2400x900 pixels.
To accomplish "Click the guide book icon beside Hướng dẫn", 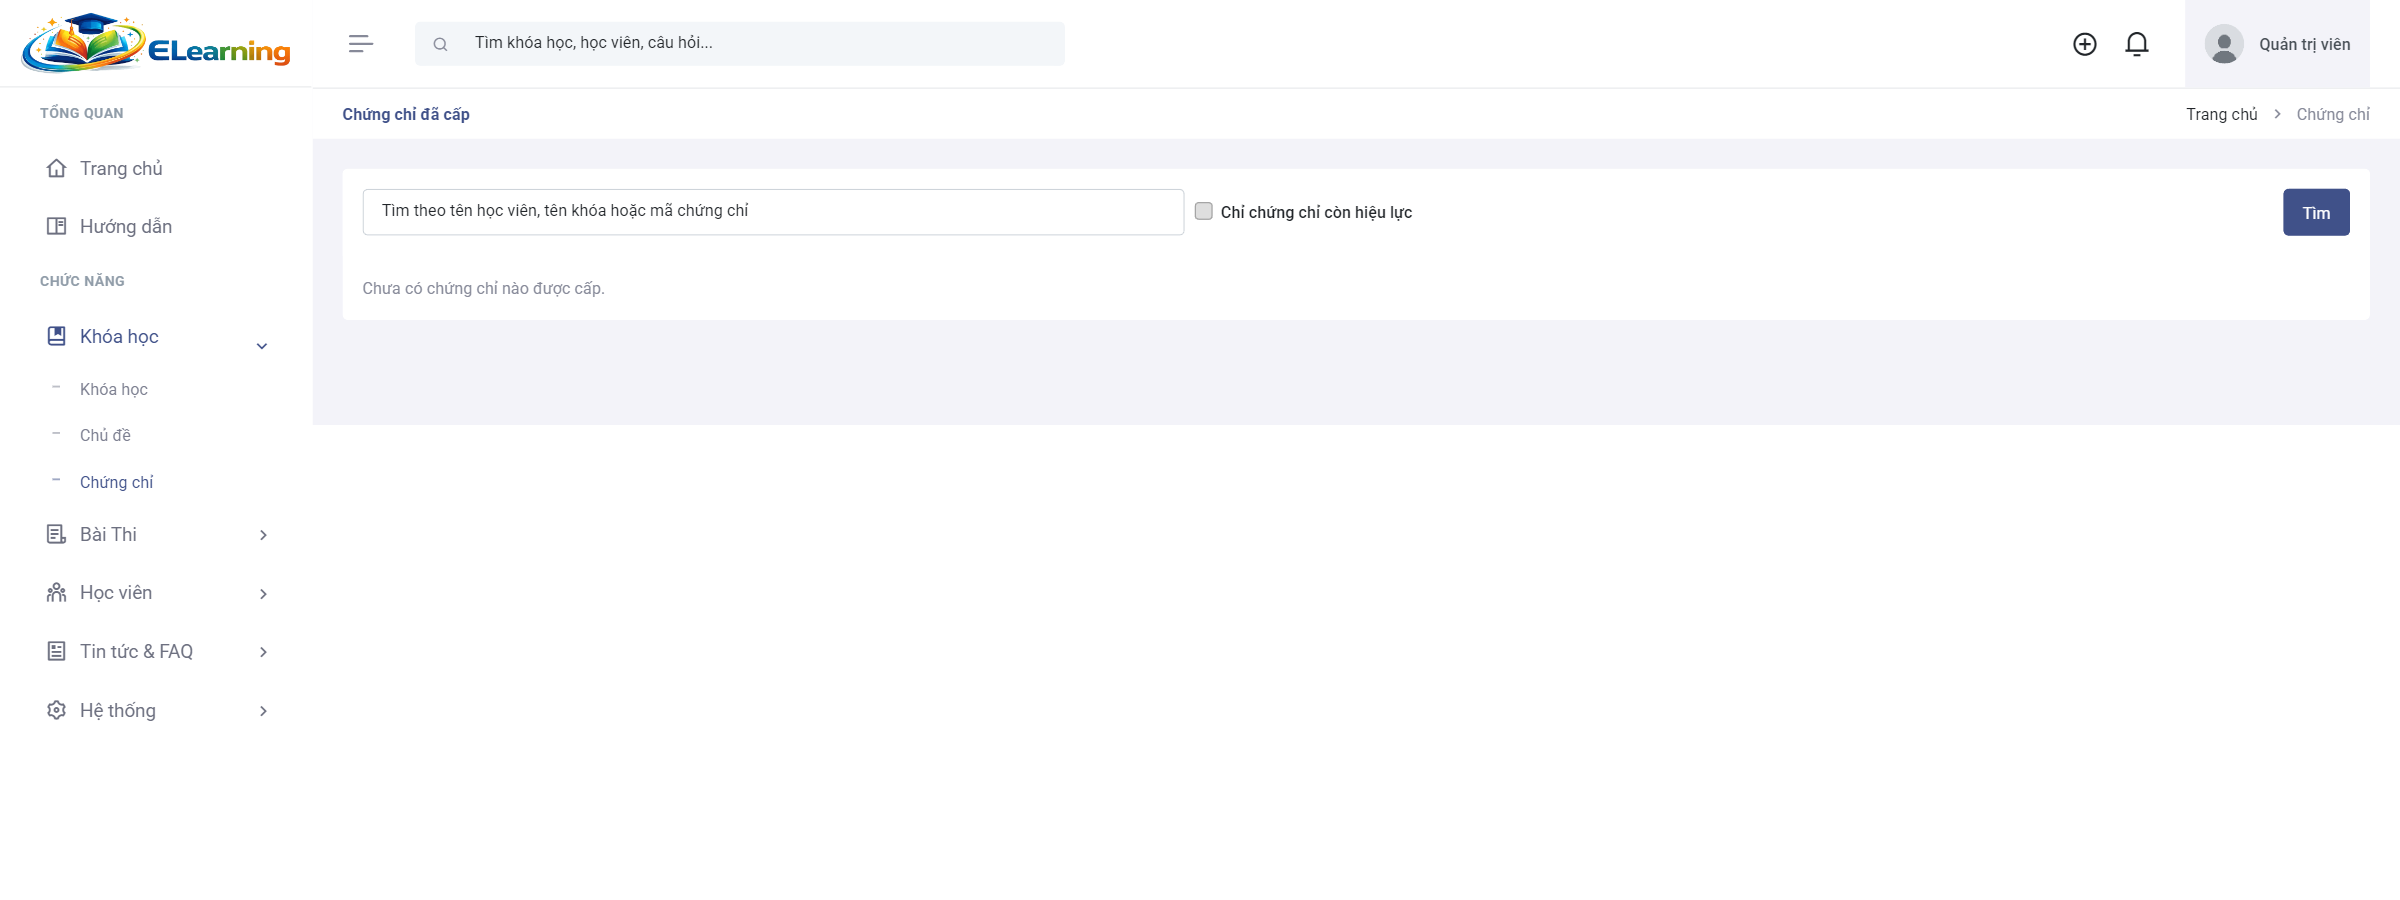I will click(x=57, y=226).
